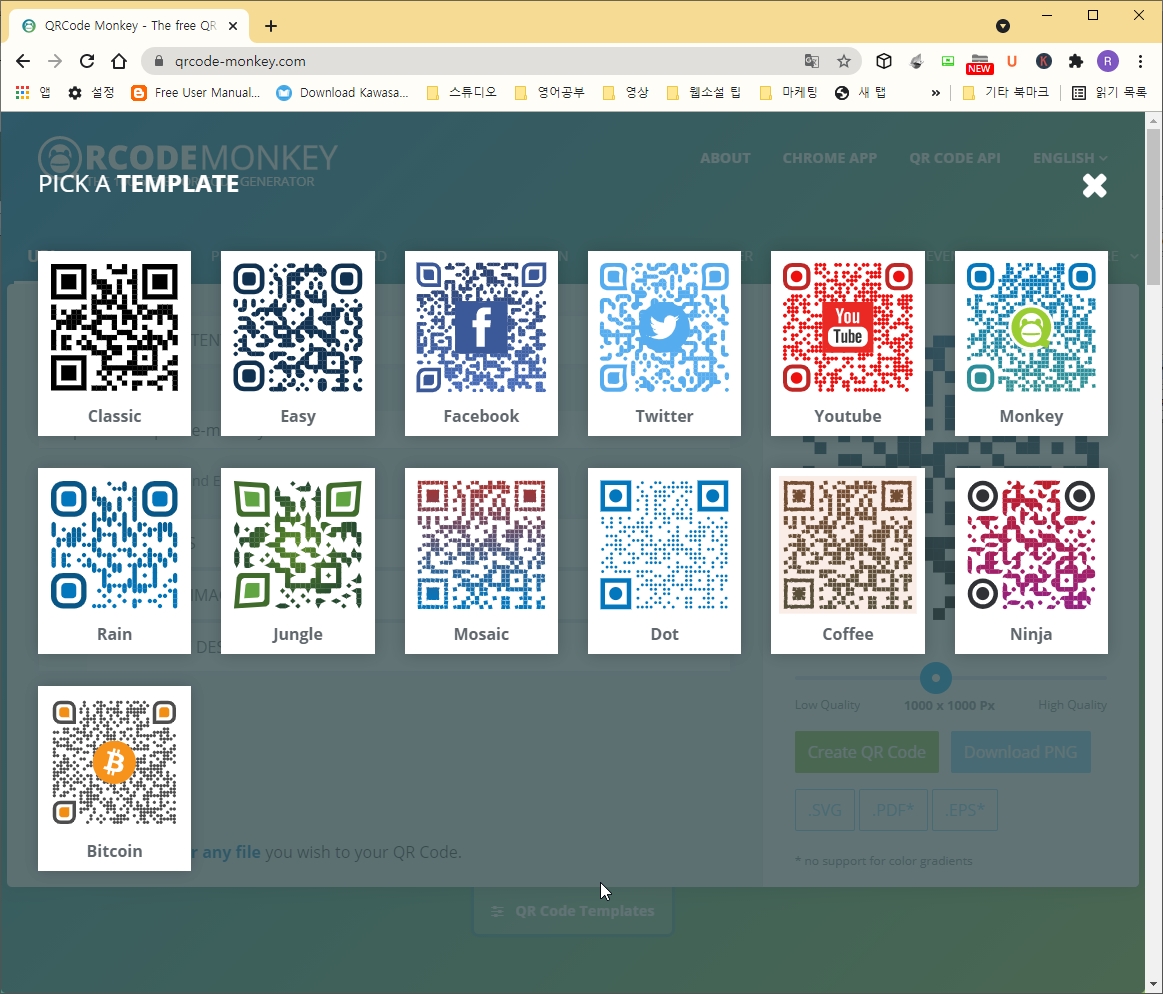Reload the current page
The height and width of the screenshot is (994, 1163).
(x=87, y=61)
